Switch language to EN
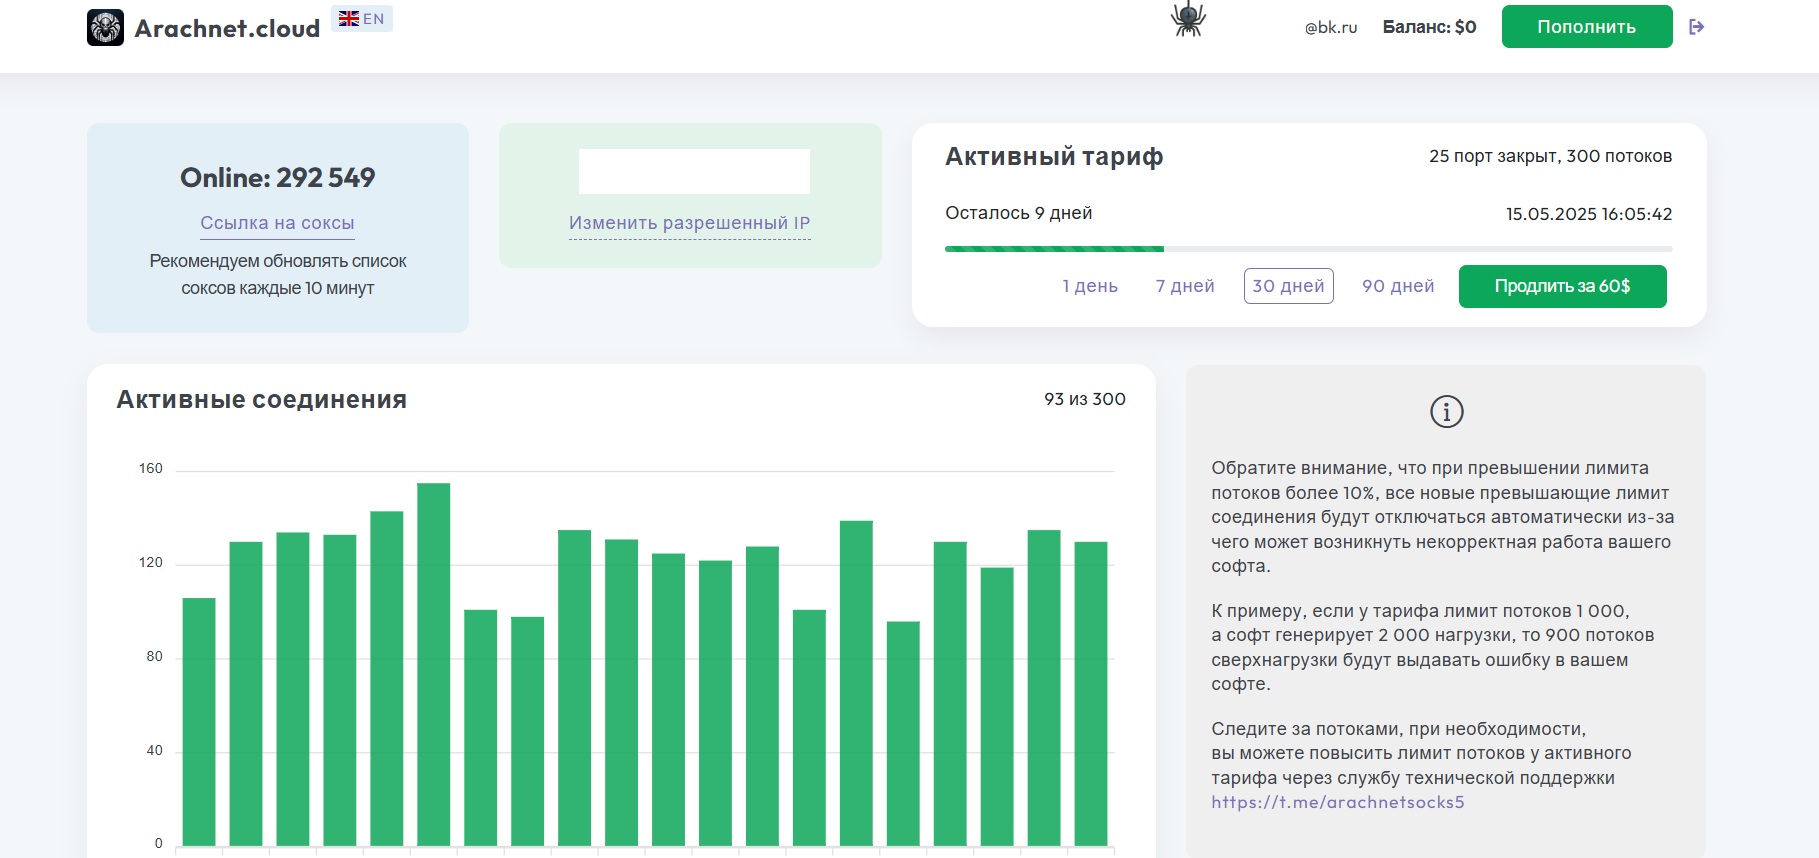Image resolution: width=1819 pixels, height=858 pixels. 362,18
